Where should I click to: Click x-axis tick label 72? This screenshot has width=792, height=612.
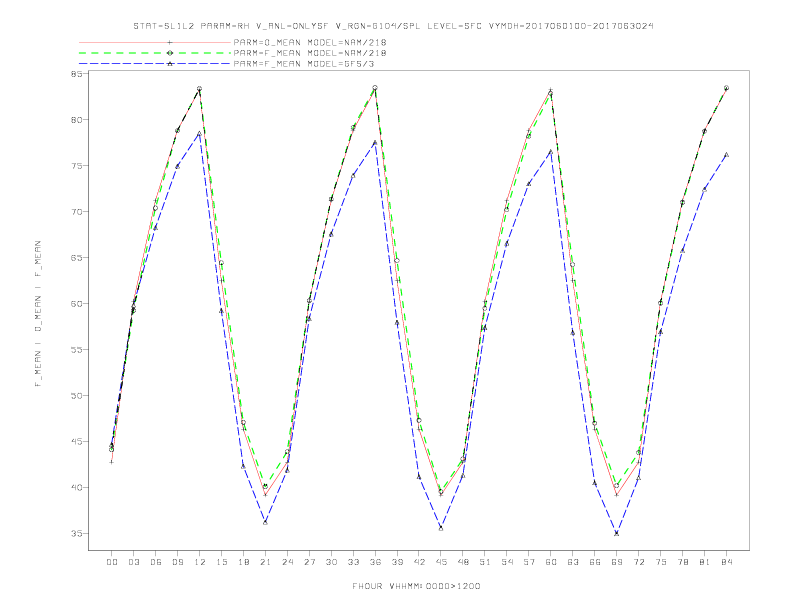(638, 562)
